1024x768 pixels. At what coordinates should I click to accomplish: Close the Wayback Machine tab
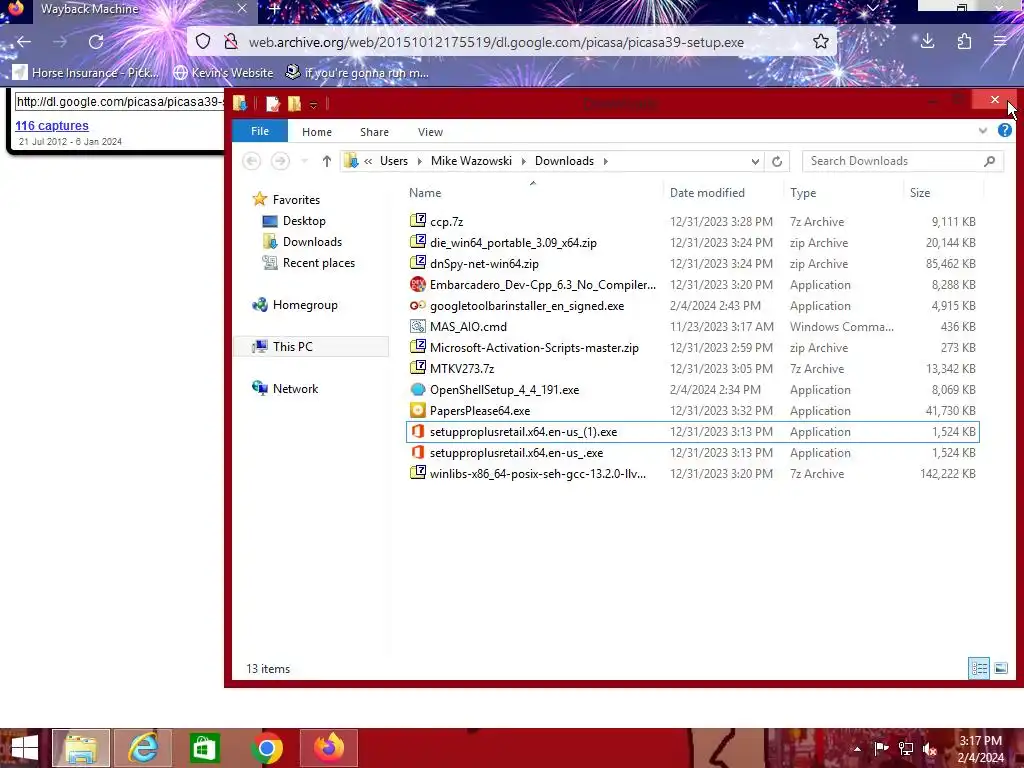(242, 8)
